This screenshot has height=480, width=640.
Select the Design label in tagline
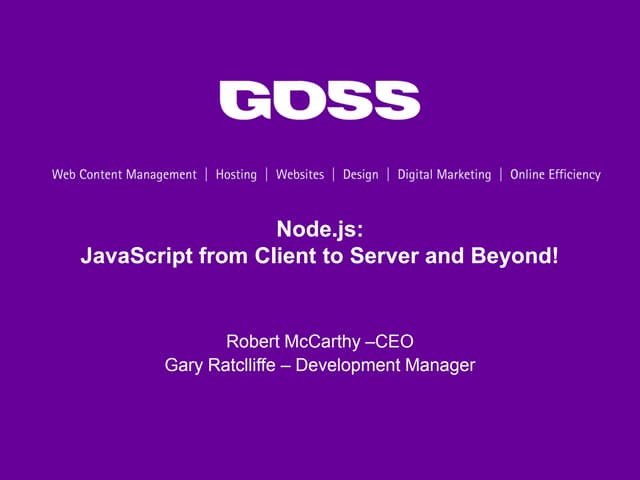point(360,174)
